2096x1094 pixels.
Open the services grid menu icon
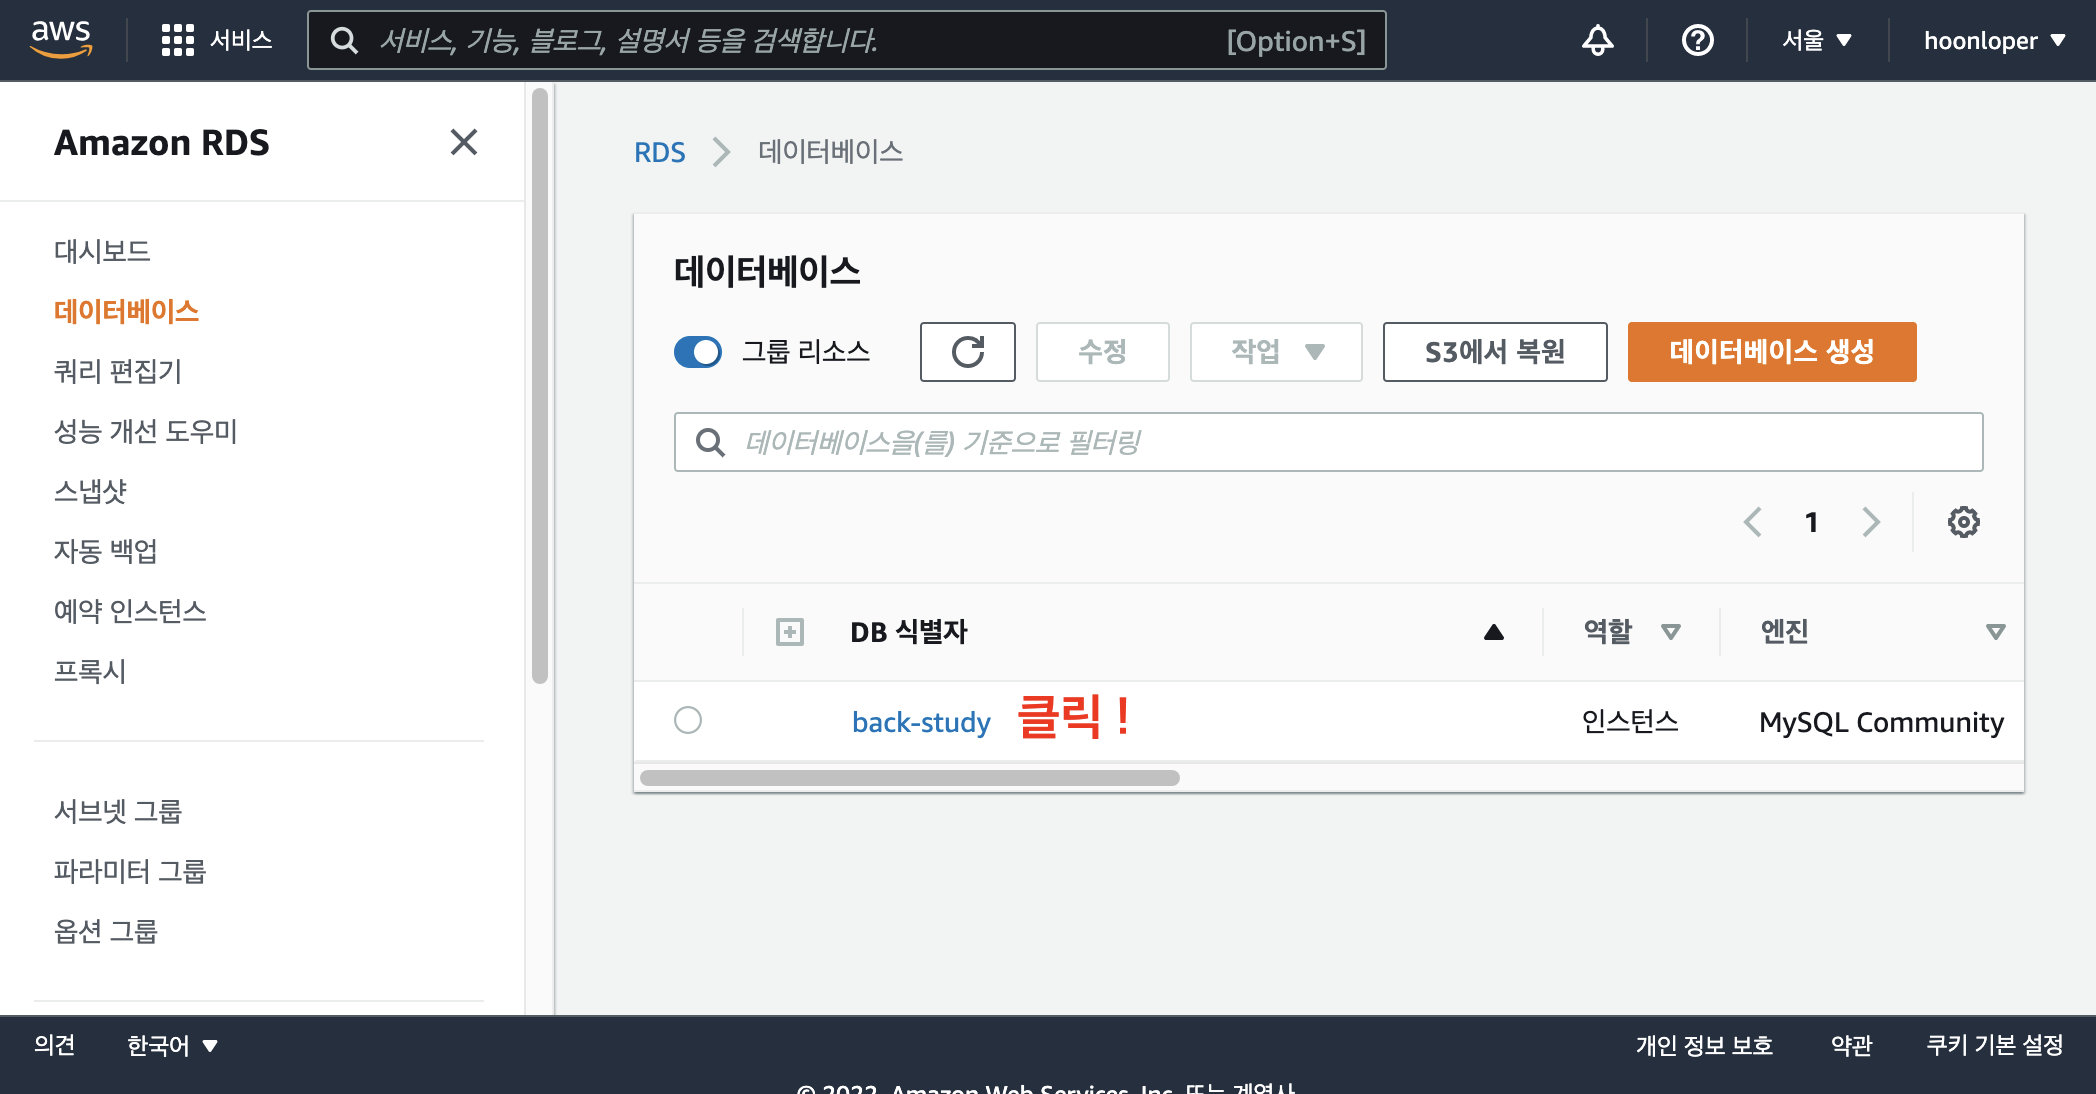[177, 40]
